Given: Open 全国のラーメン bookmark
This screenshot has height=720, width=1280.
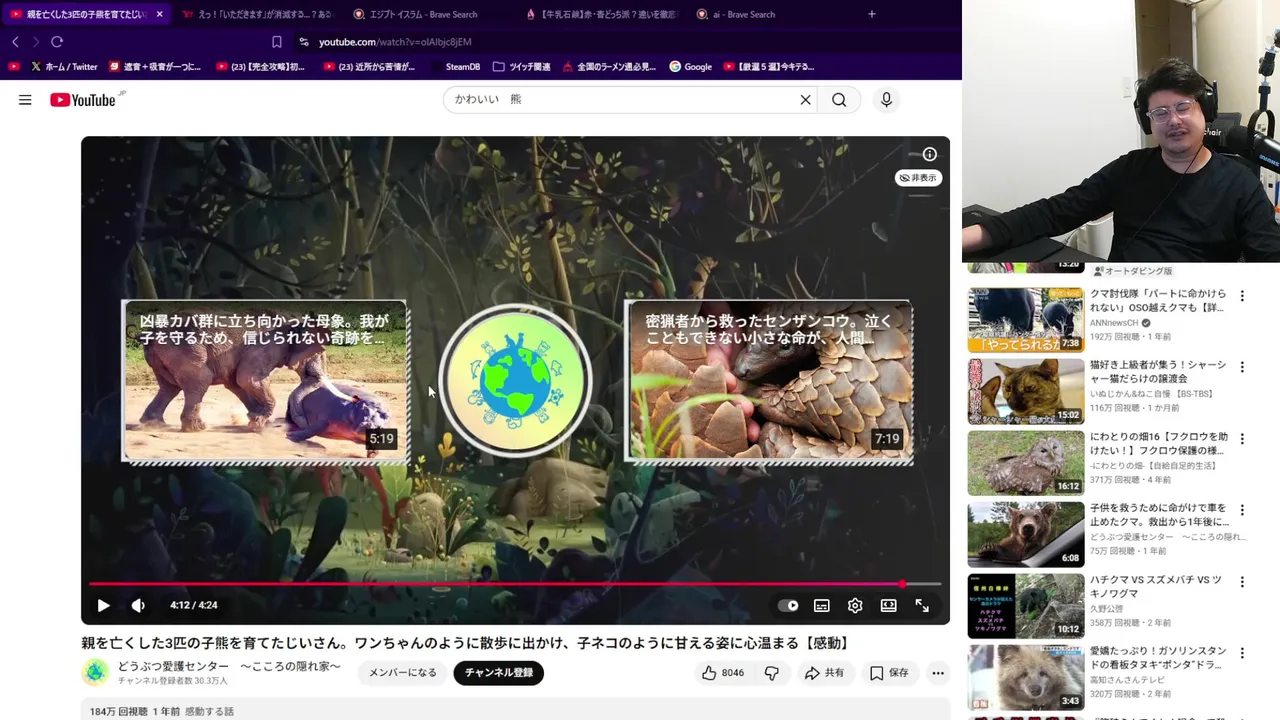Looking at the screenshot, I should pos(608,67).
